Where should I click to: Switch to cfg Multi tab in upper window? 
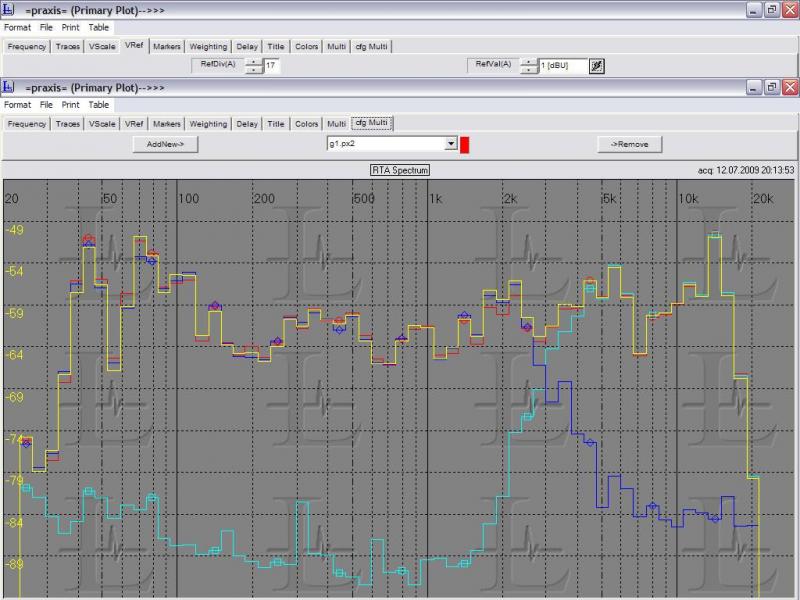(x=371, y=46)
